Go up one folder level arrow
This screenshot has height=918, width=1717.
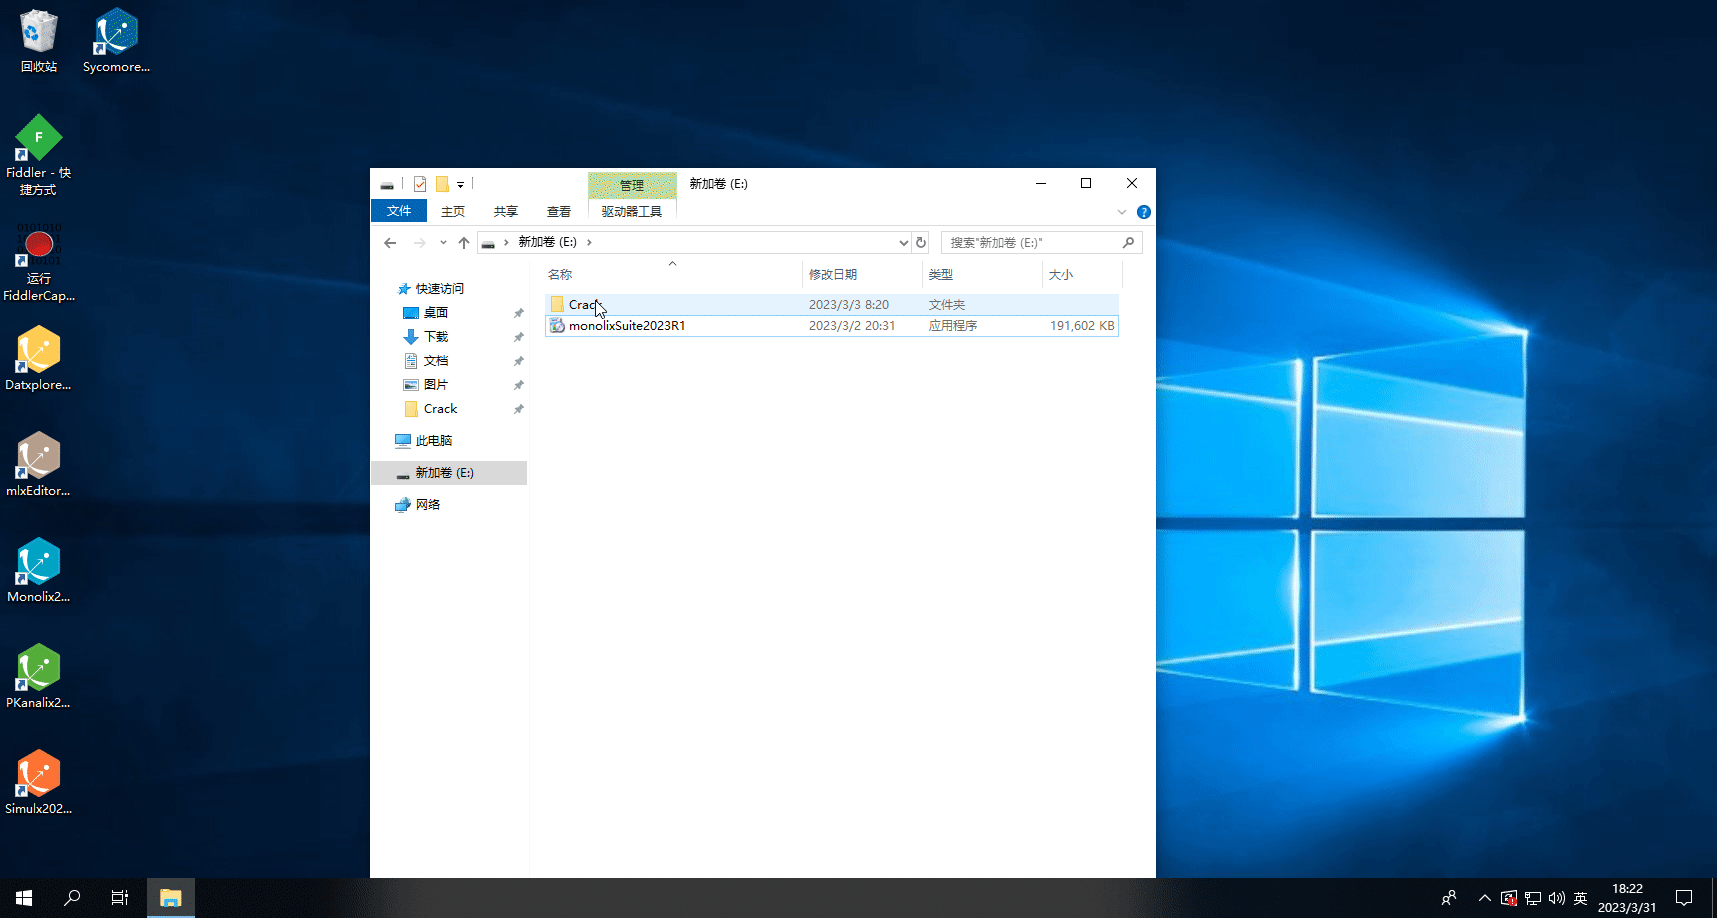pos(464,243)
